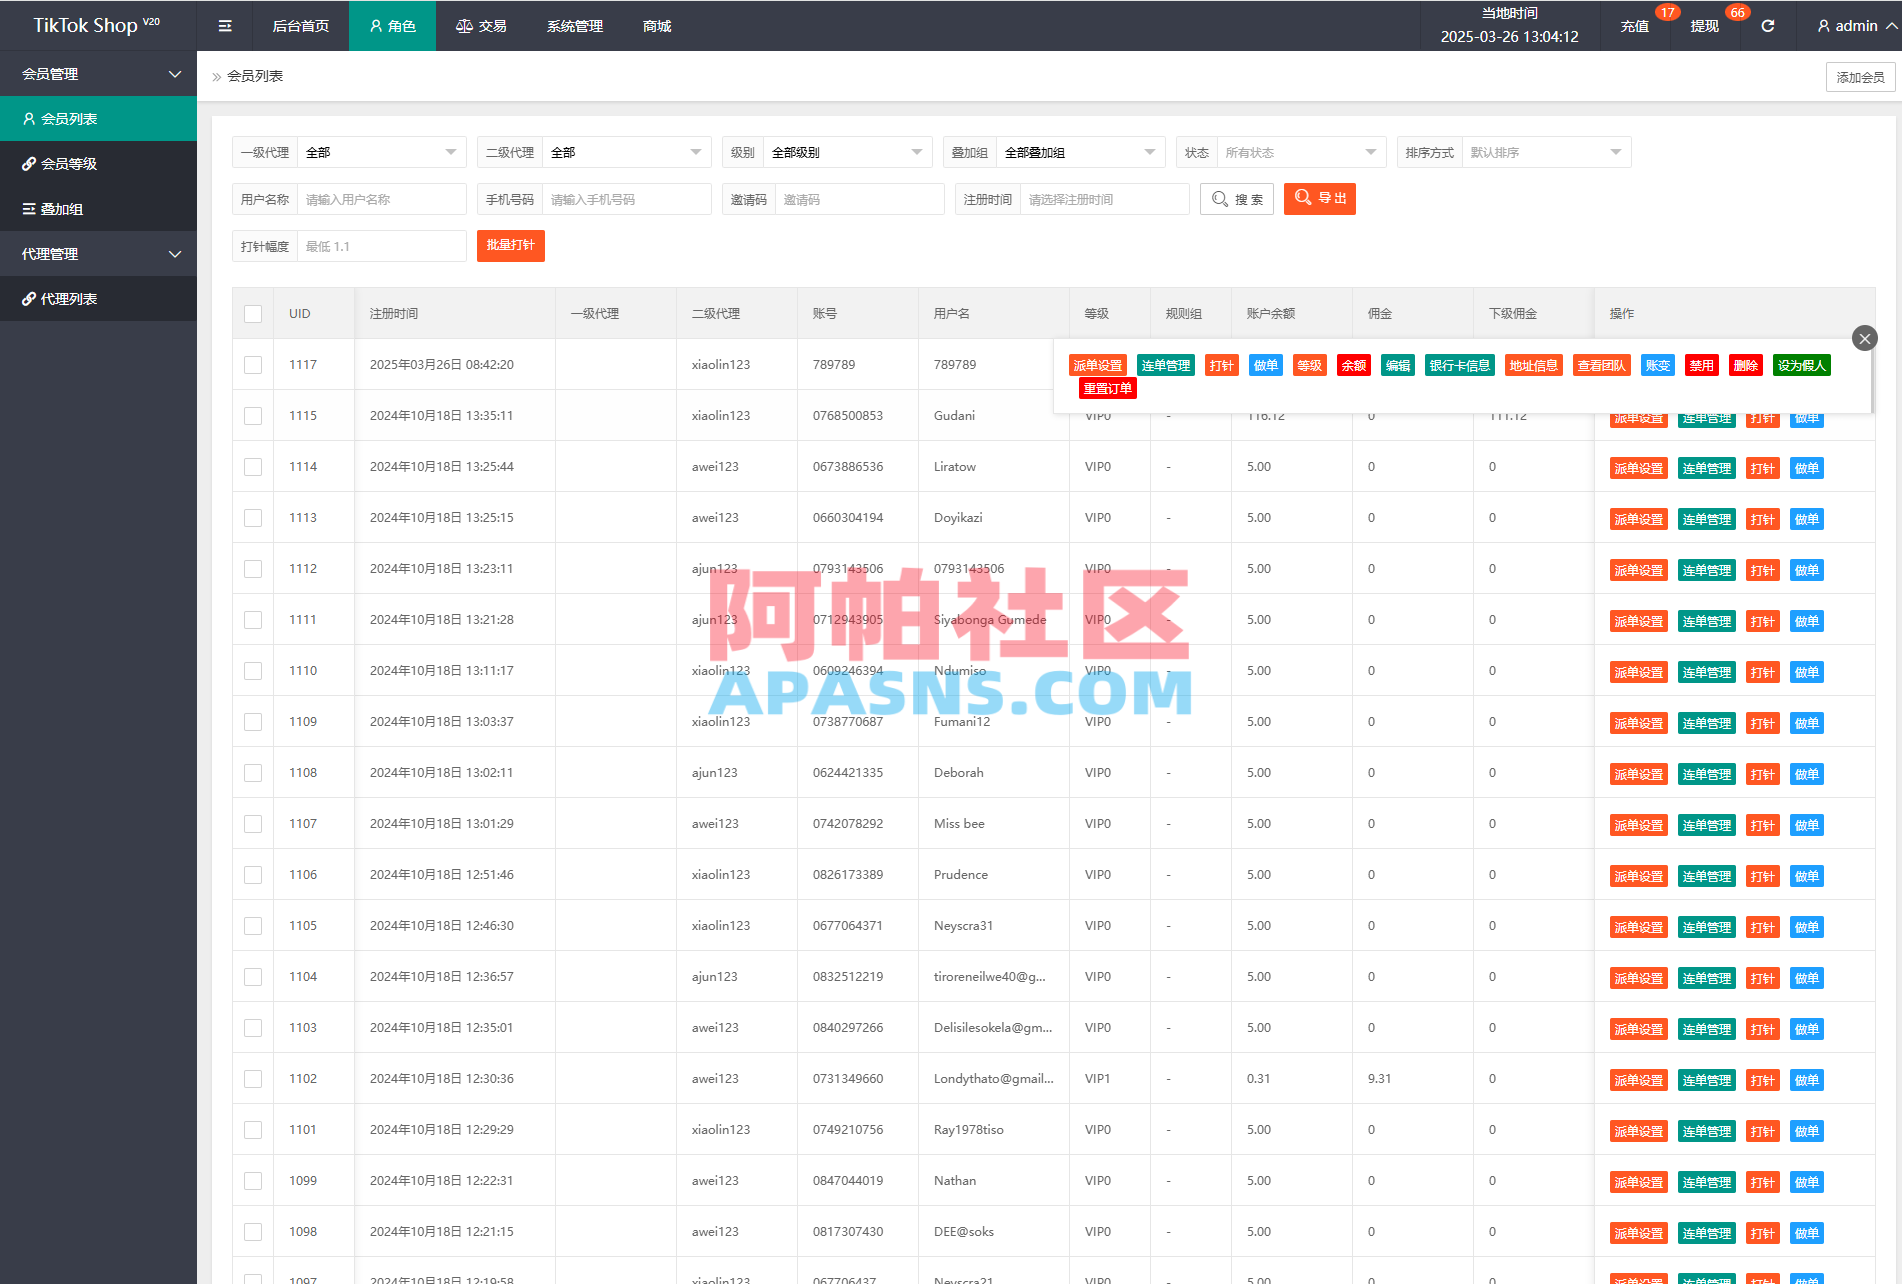
Task: Open 提现 with the 66 notification badge
Action: point(1704,27)
